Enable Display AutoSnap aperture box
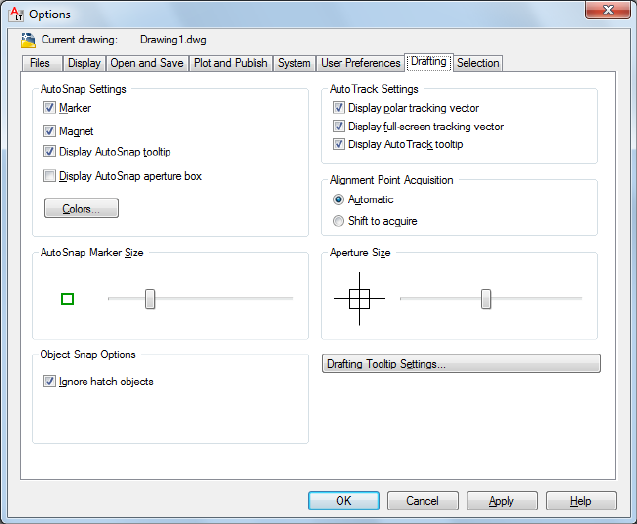637x524 pixels. pos(50,176)
